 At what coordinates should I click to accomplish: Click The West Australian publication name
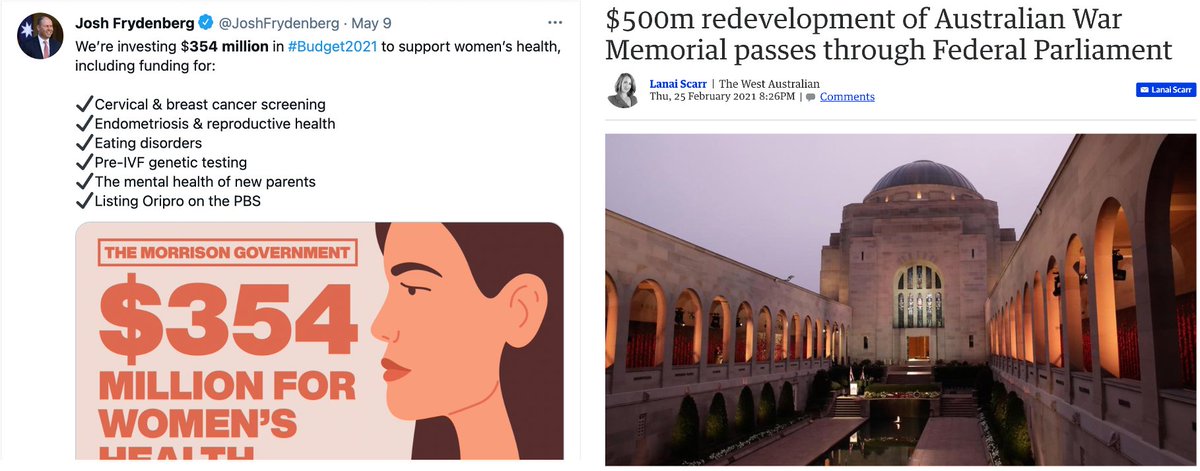(769, 84)
